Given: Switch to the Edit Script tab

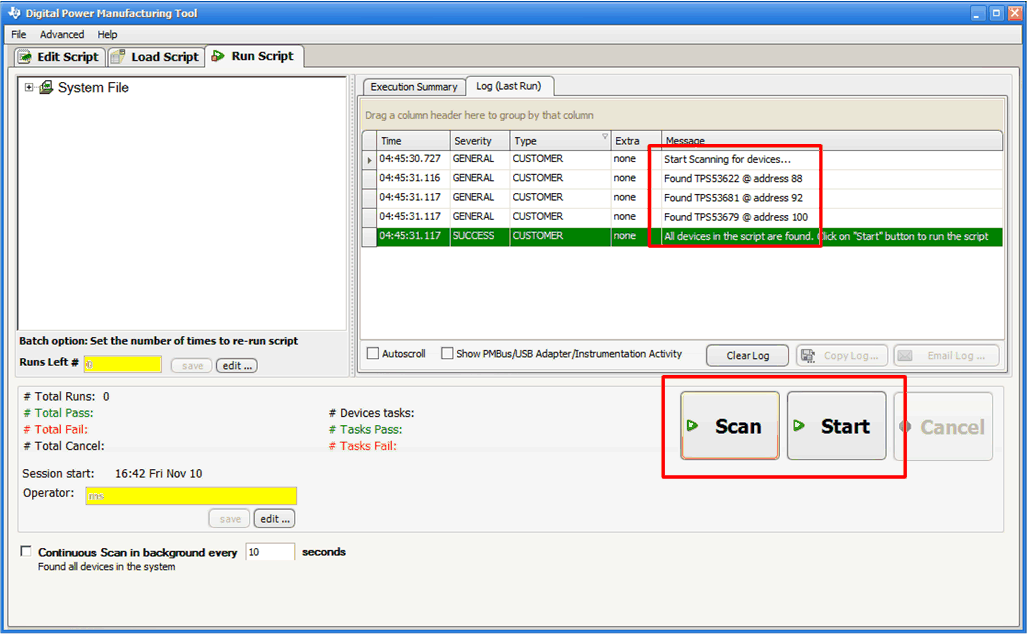Looking at the screenshot, I should click(58, 57).
